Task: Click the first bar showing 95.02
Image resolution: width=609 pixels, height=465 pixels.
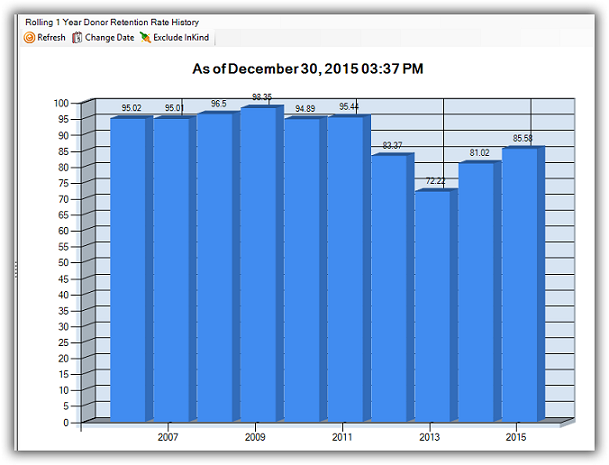Action: pyautogui.click(x=128, y=270)
